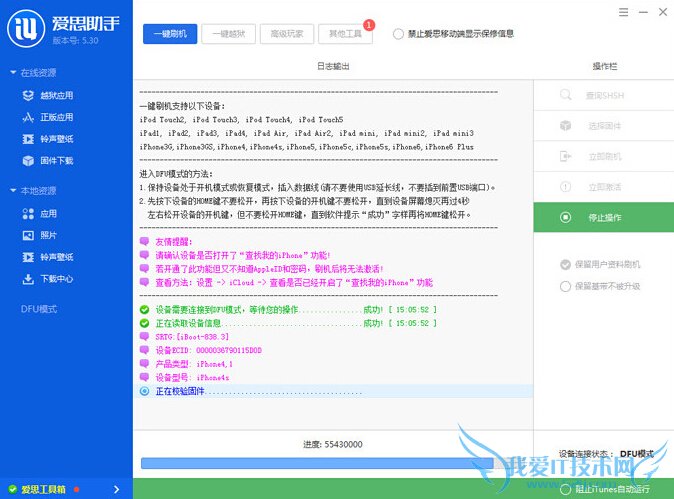Switch to 一键越狱 tab
This screenshot has width=674, height=499.
click(x=229, y=34)
